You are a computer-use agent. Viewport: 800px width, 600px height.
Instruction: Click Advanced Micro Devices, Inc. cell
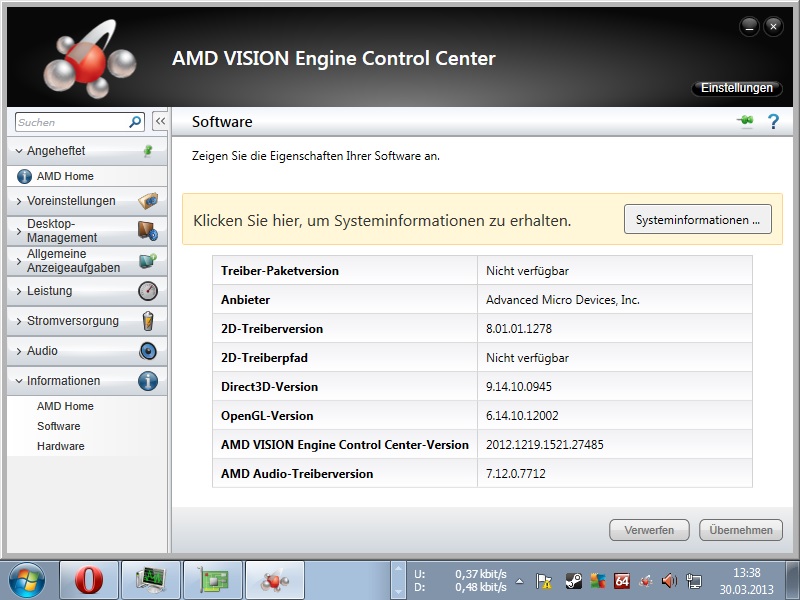tap(614, 299)
